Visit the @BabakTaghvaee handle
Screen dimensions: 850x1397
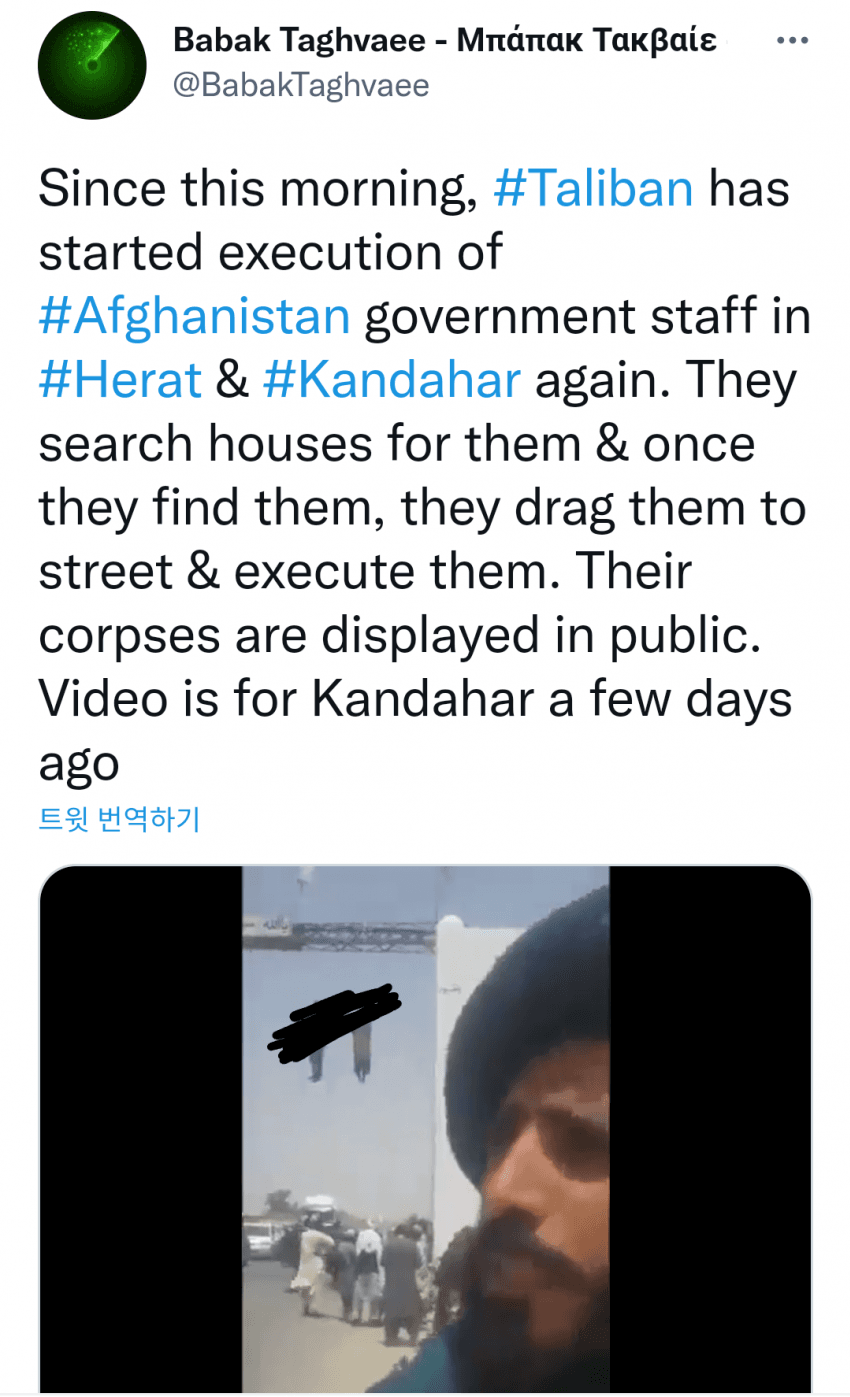pos(301,86)
